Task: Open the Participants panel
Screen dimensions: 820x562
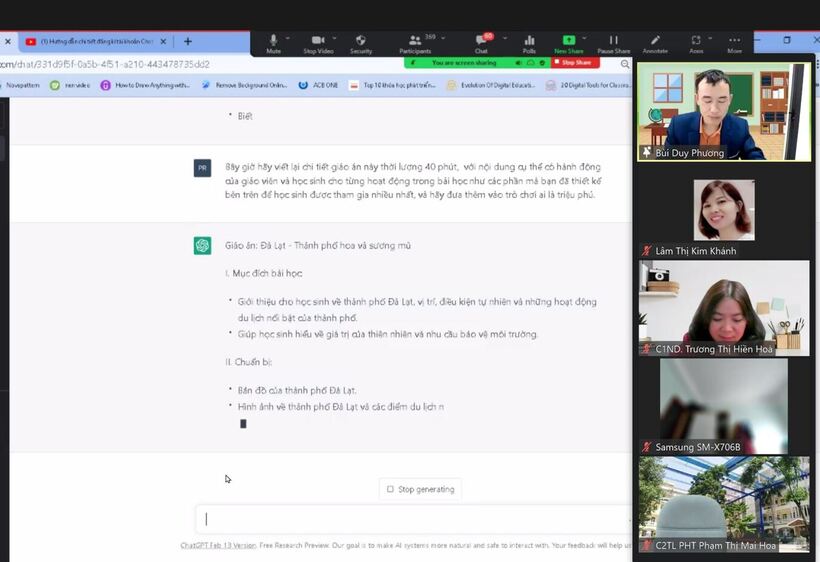Action: pyautogui.click(x=414, y=41)
